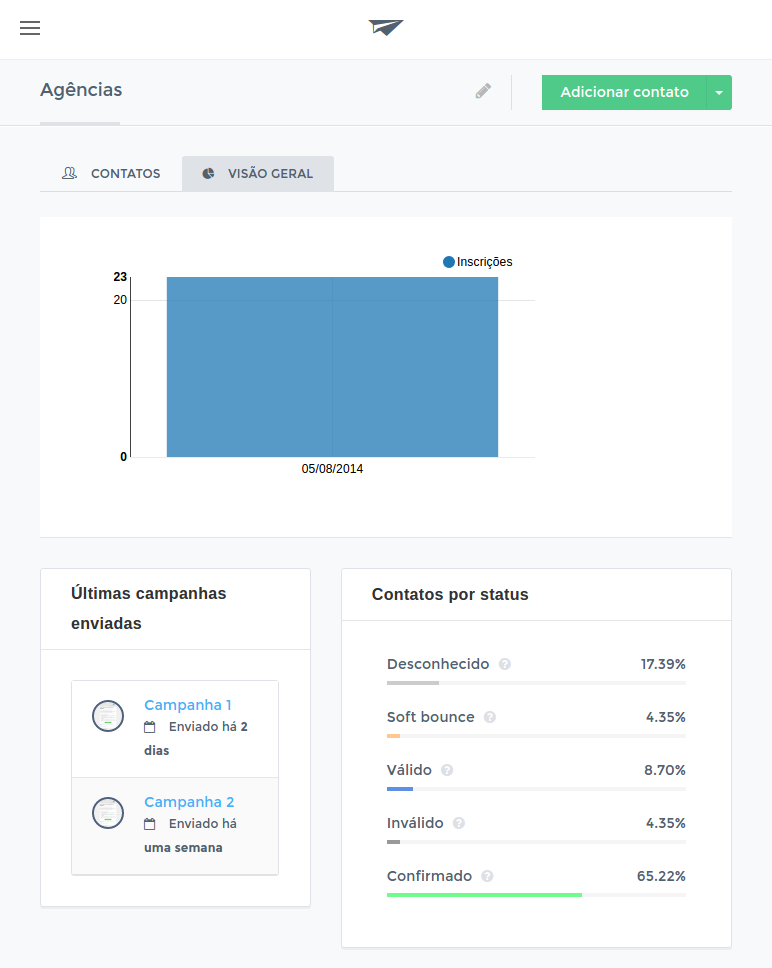Click 'Enviado há uma semana' text
772x968 pixels.
tap(191, 836)
